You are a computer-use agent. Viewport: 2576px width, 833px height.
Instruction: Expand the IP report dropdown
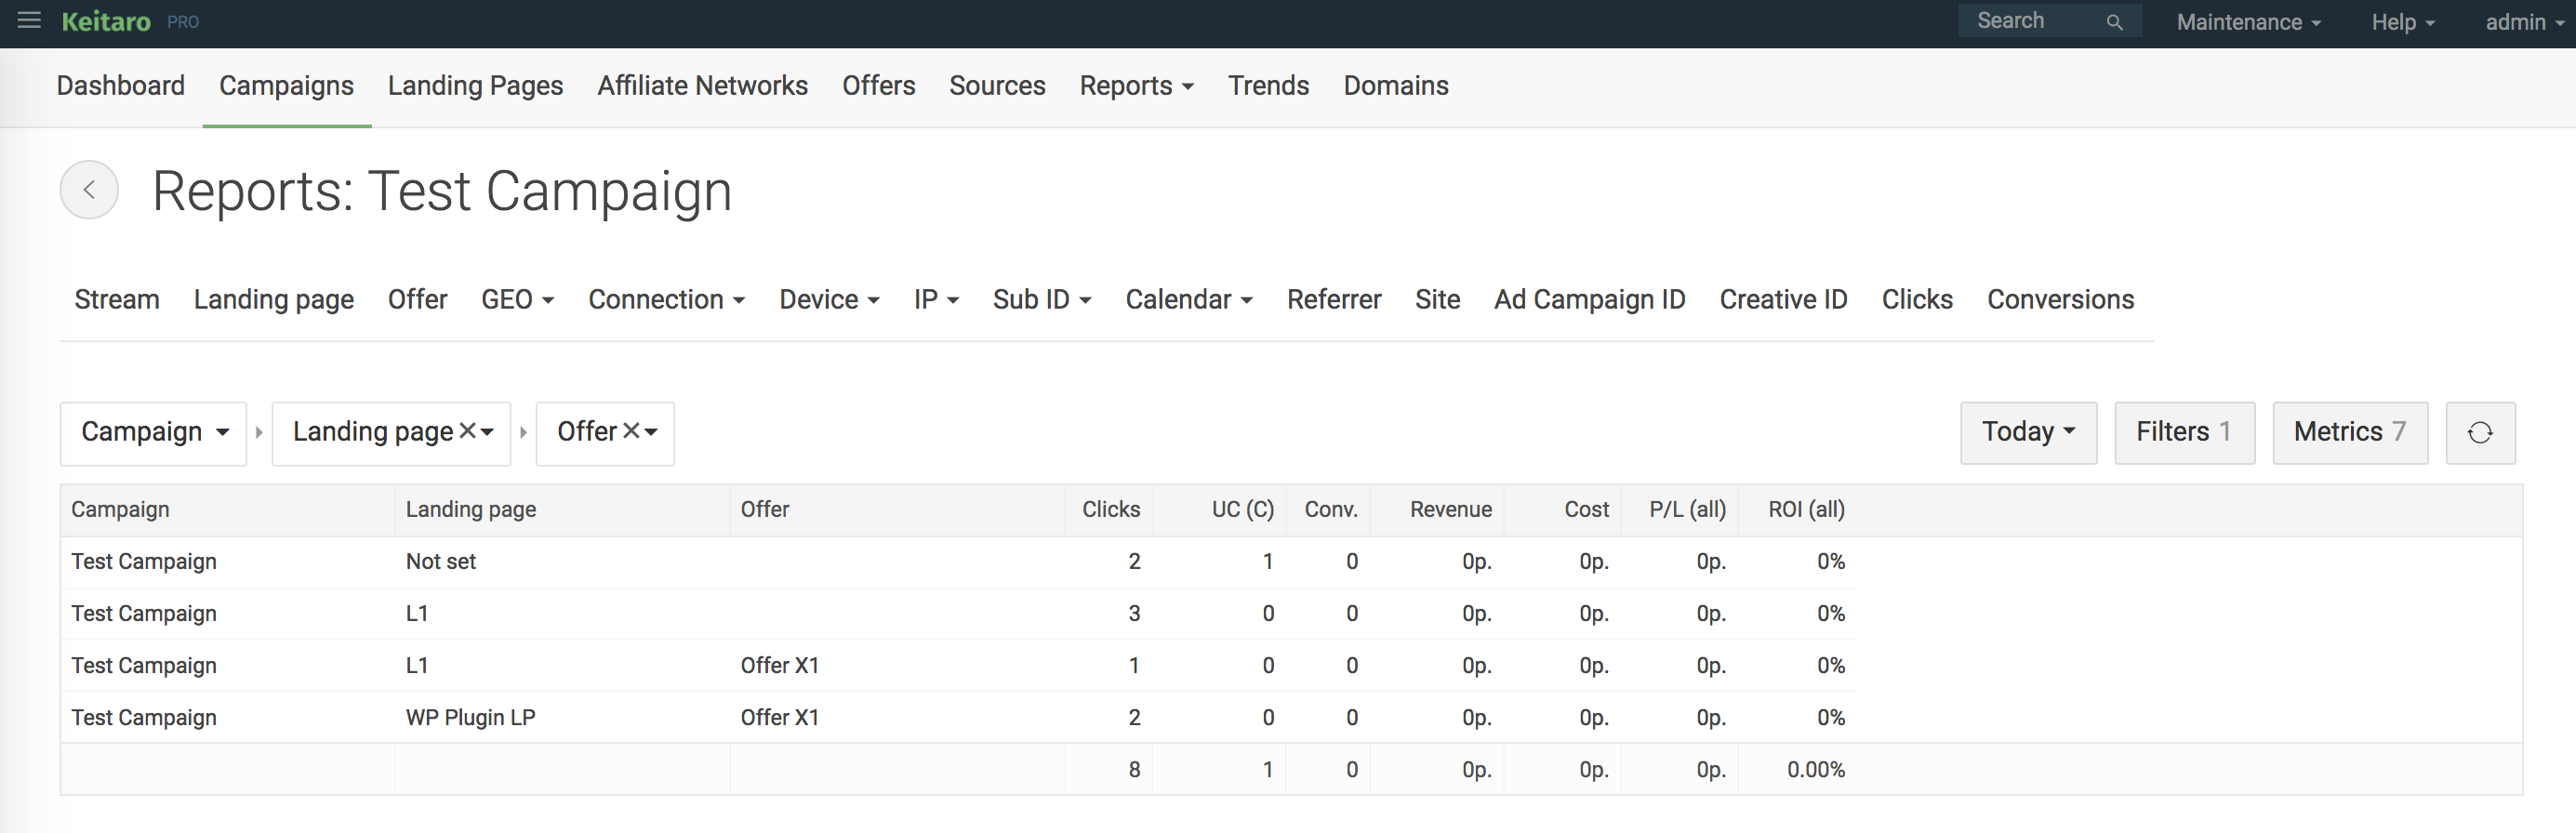point(936,299)
